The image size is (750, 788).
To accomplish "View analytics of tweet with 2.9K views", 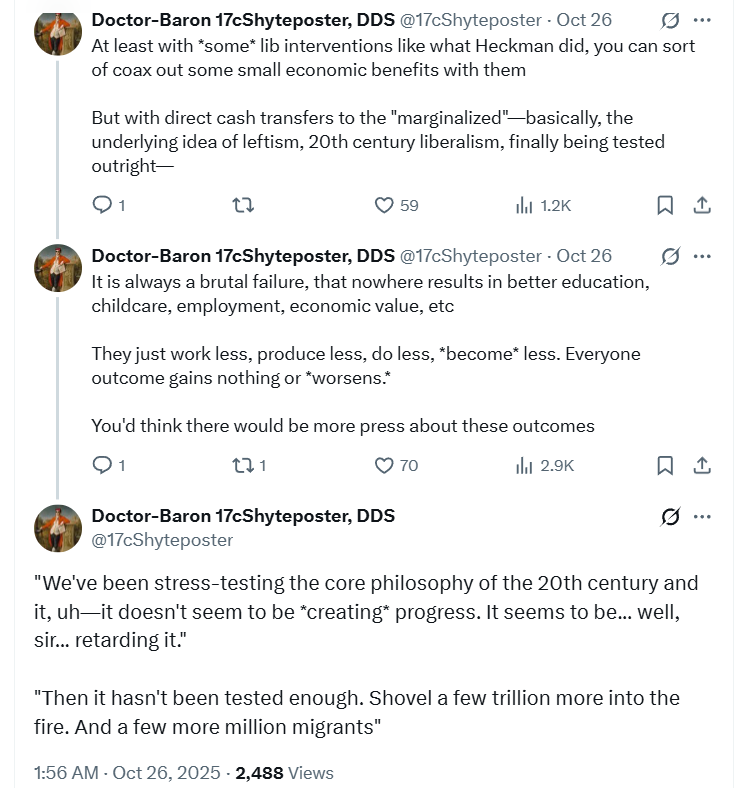I will [x=525, y=465].
